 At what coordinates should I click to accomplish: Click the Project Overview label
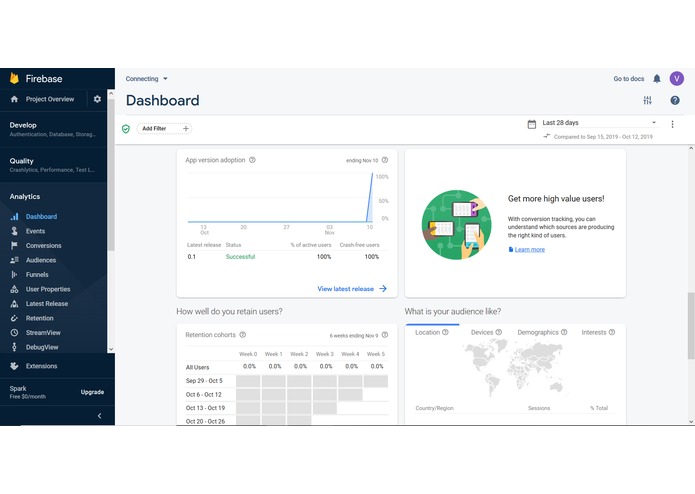[50, 99]
